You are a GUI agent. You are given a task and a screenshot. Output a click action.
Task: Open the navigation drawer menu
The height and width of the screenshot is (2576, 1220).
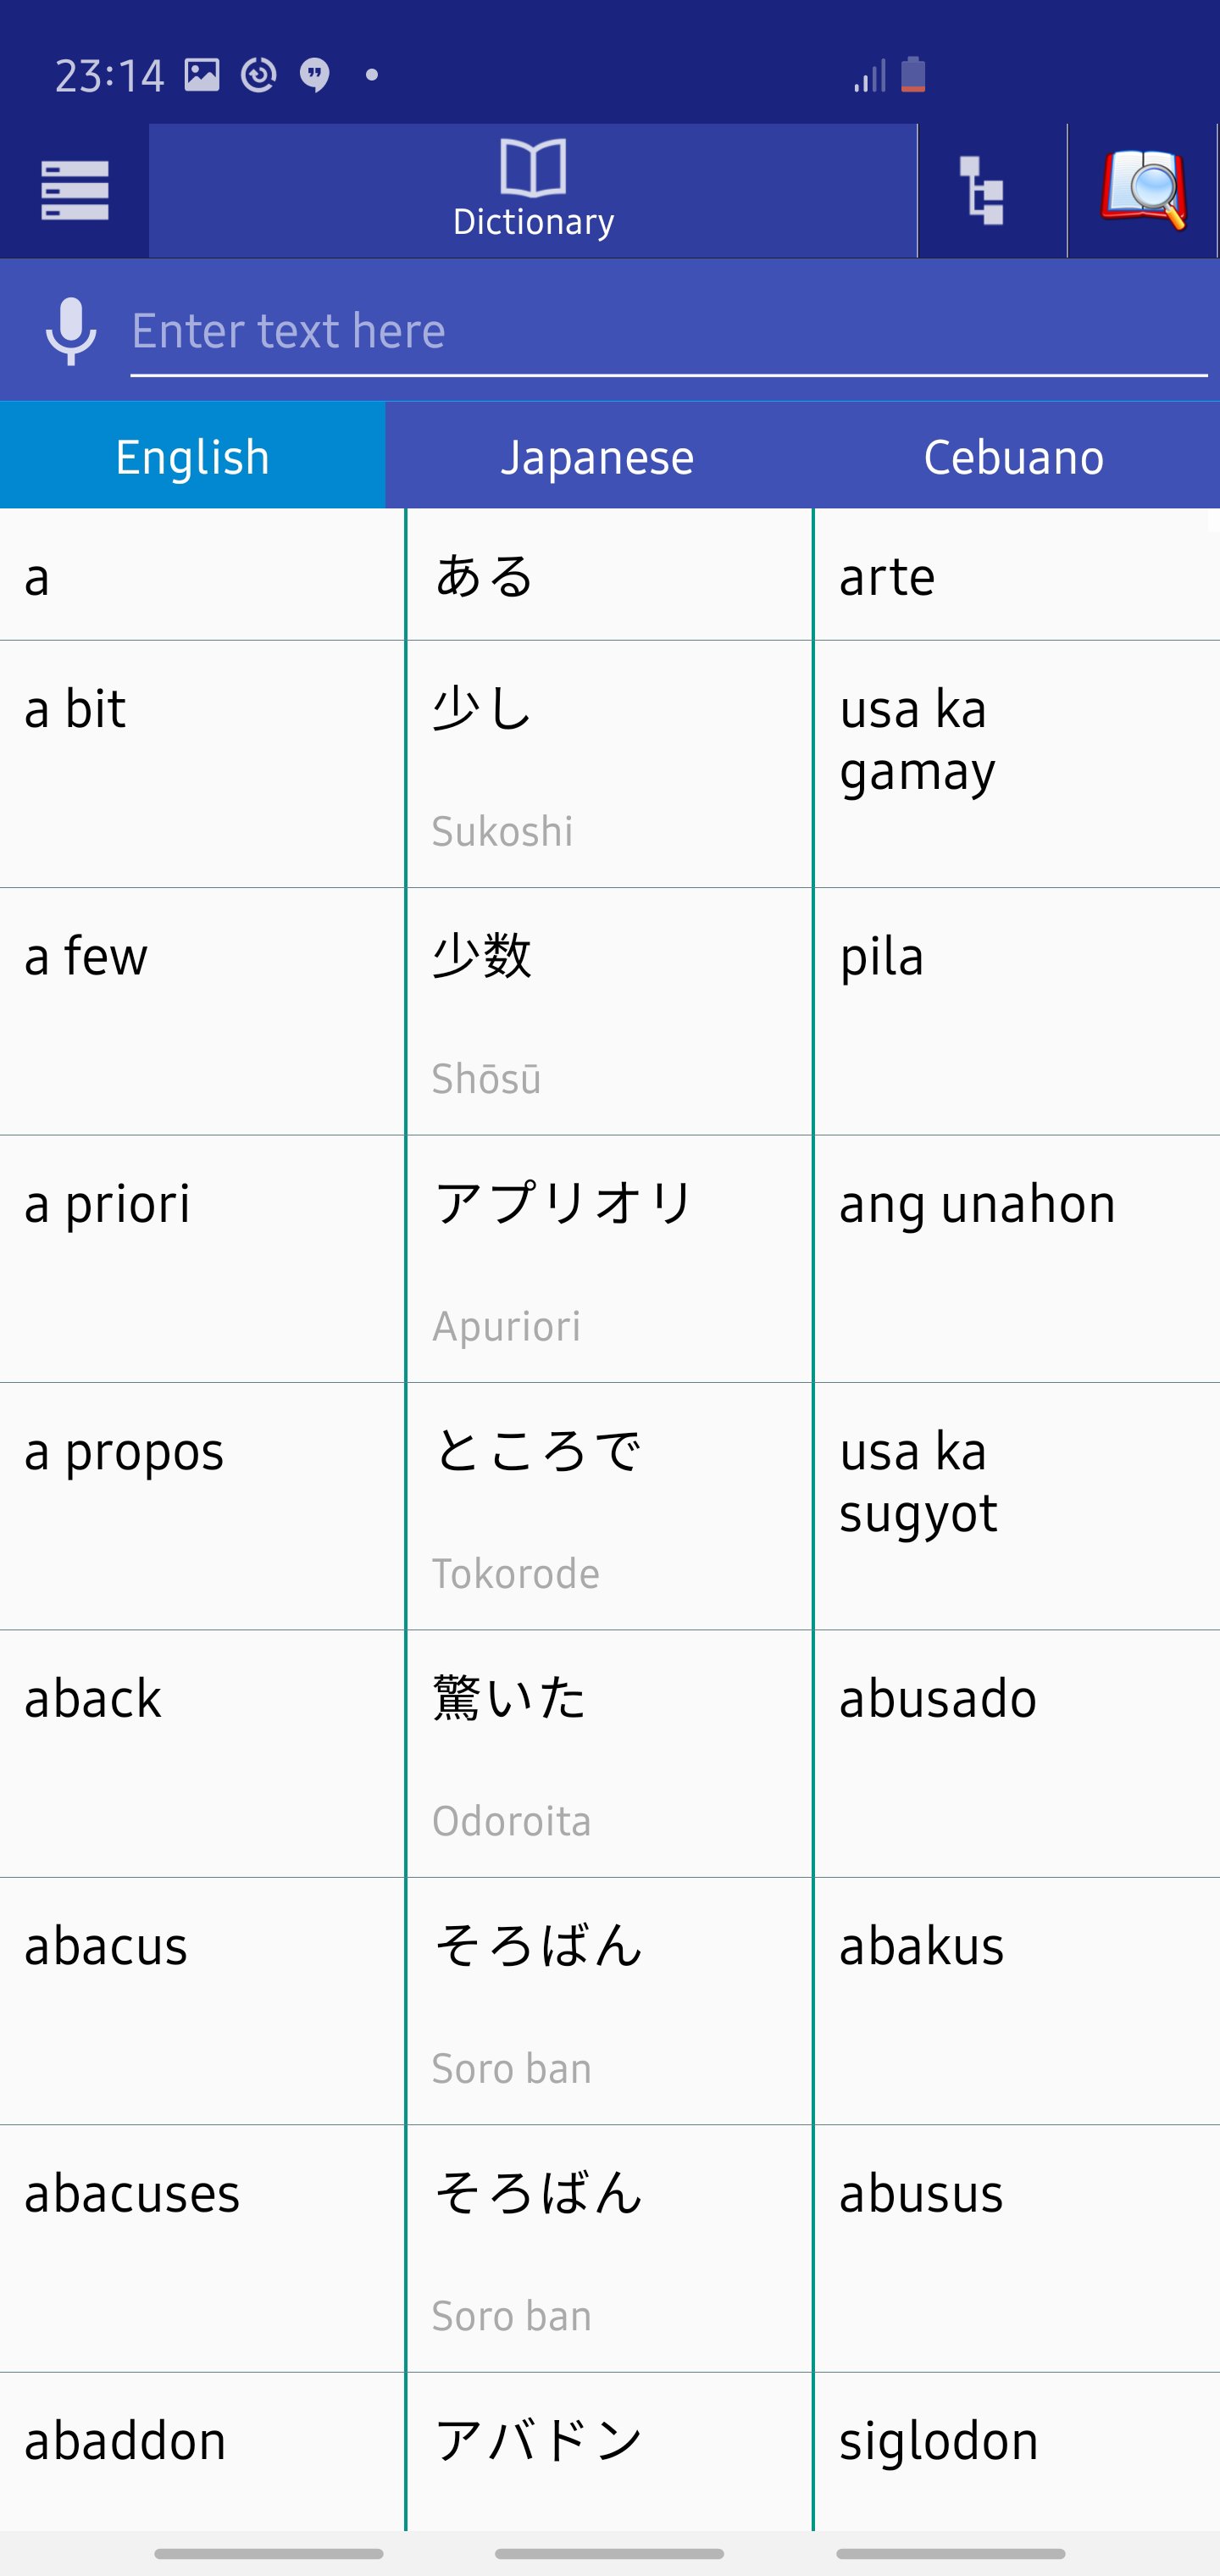click(x=75, y=188)
